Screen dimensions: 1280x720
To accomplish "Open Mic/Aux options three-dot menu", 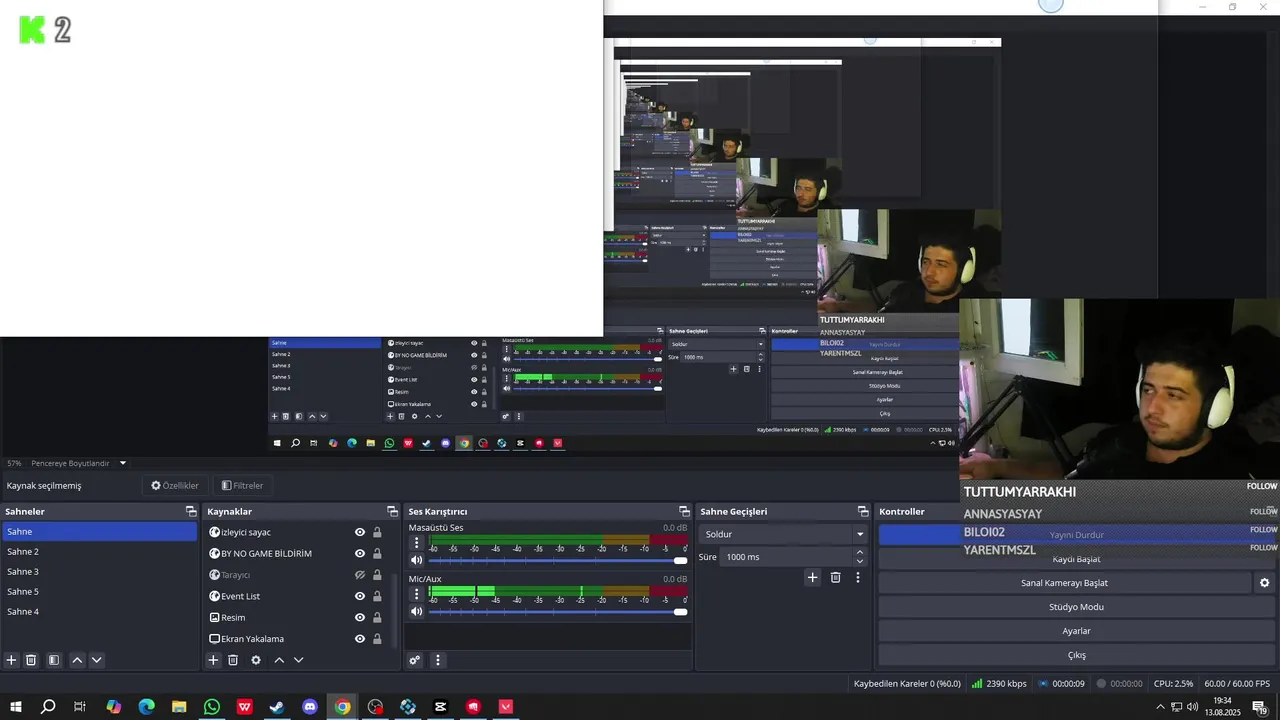I will [x=416, y=594].
